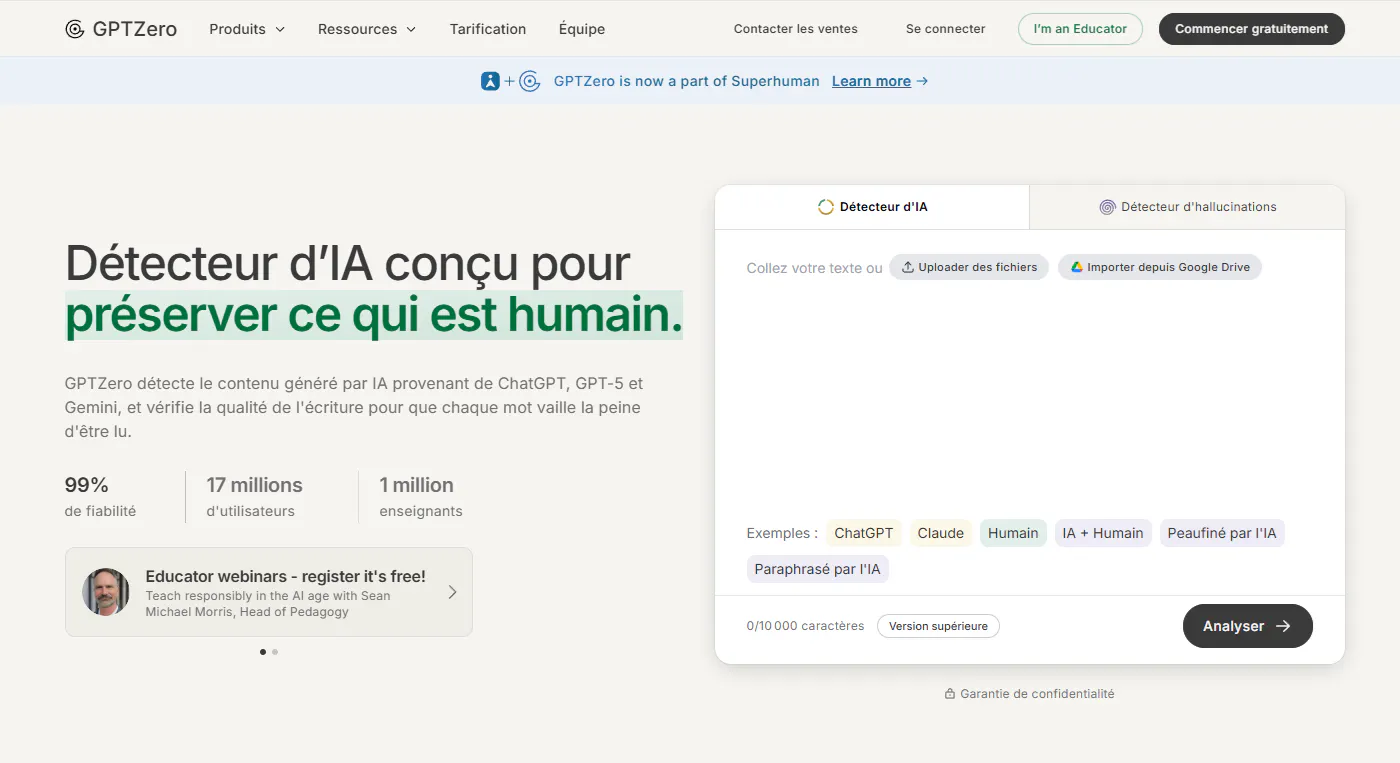
Task: Pick the Peaufiné par l'IA example
Action: 1222,533
